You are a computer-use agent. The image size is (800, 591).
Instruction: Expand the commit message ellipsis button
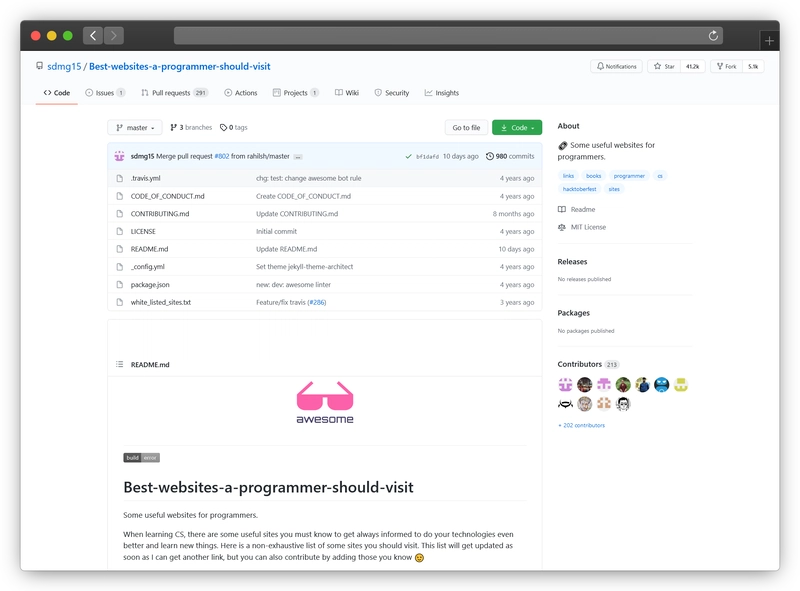[298, 157]
